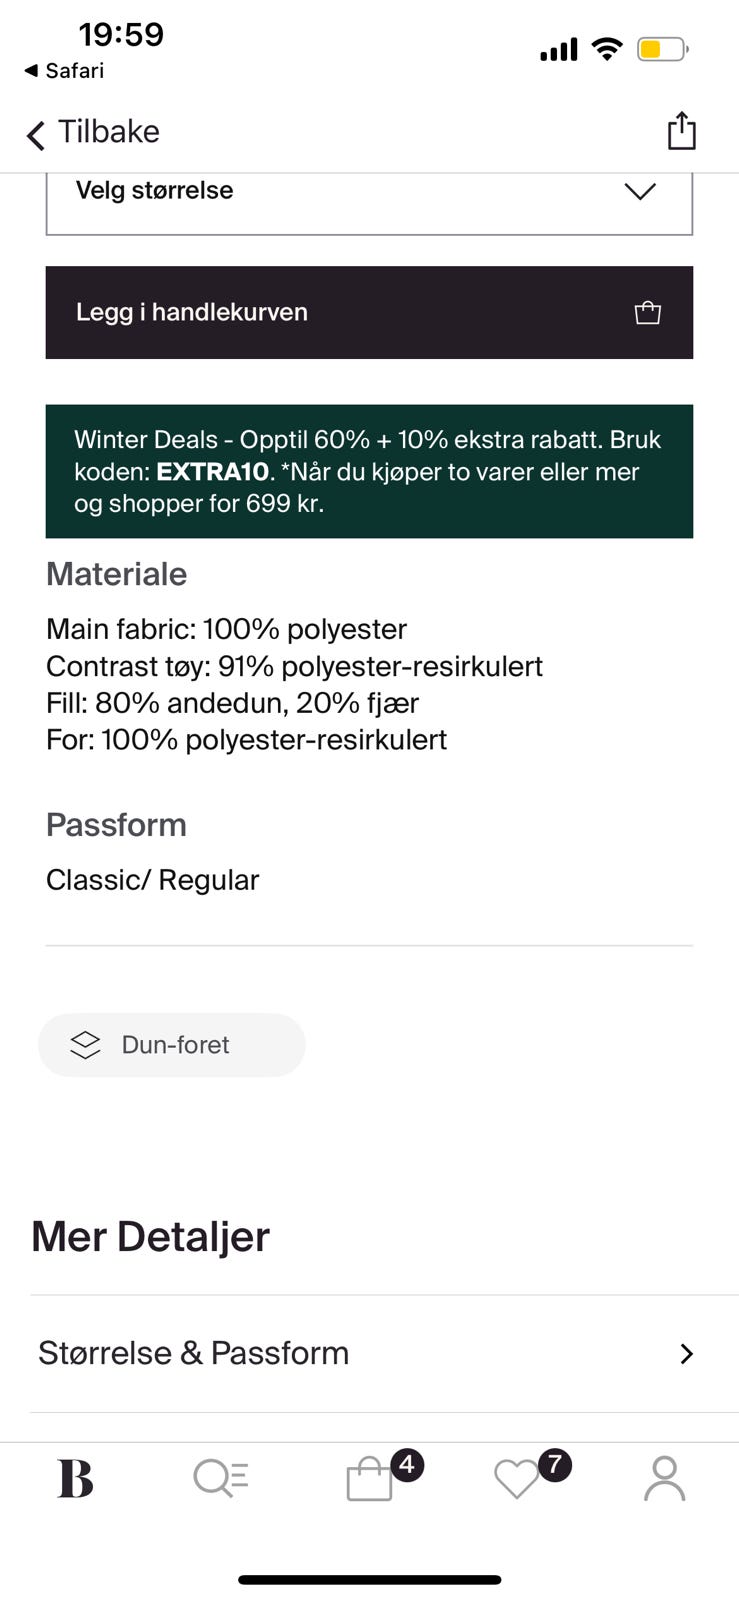Viewport: 739px width, 1600px height.
Task: Tap the Boozt B logo icon
Action: [74, 1478]
